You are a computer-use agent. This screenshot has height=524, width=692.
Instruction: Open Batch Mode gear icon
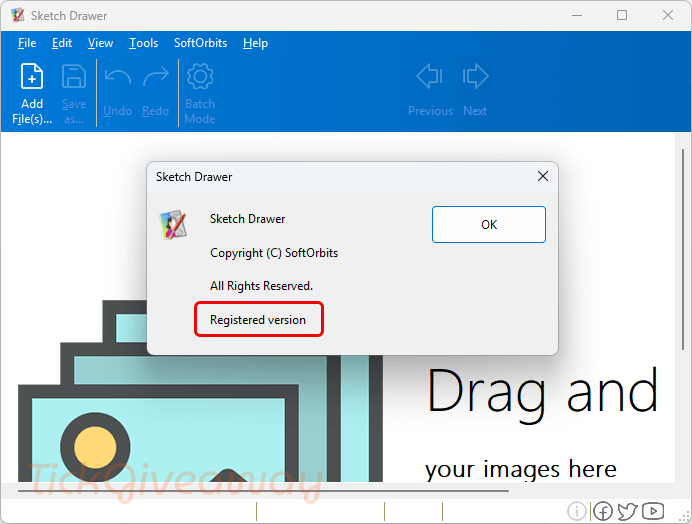click(x=200, y=76)
